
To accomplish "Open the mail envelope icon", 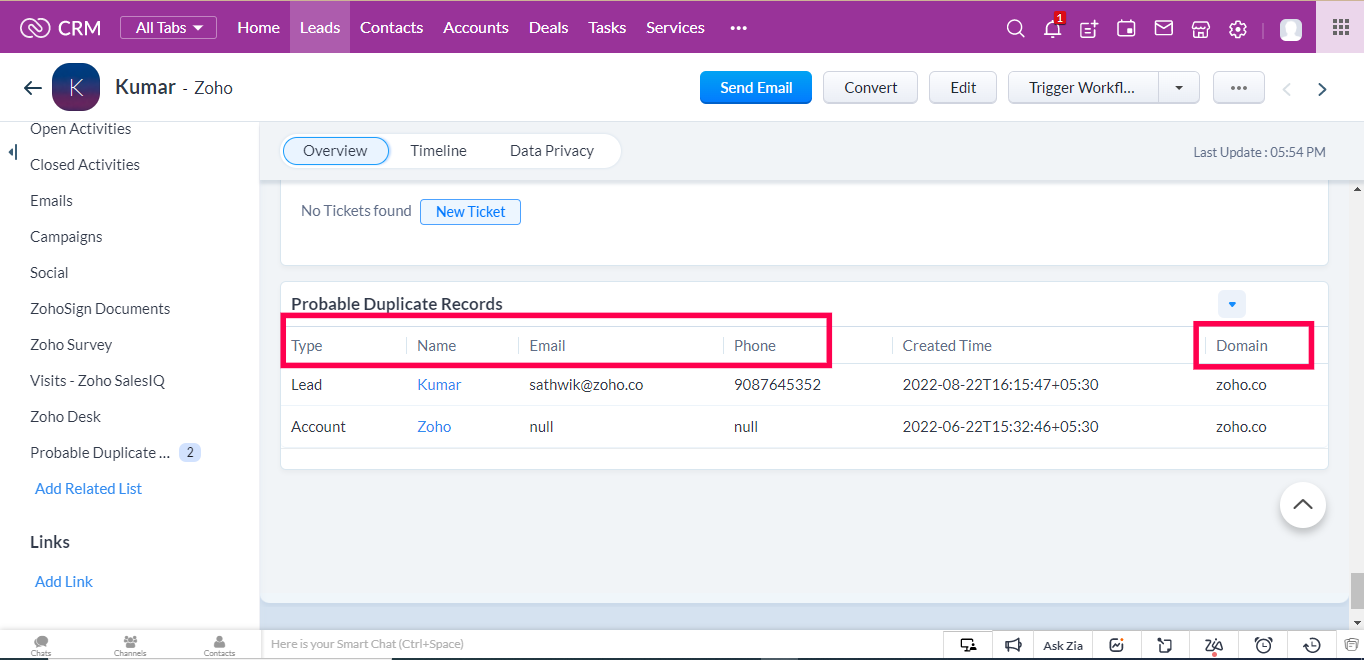I will [1163, 28].
